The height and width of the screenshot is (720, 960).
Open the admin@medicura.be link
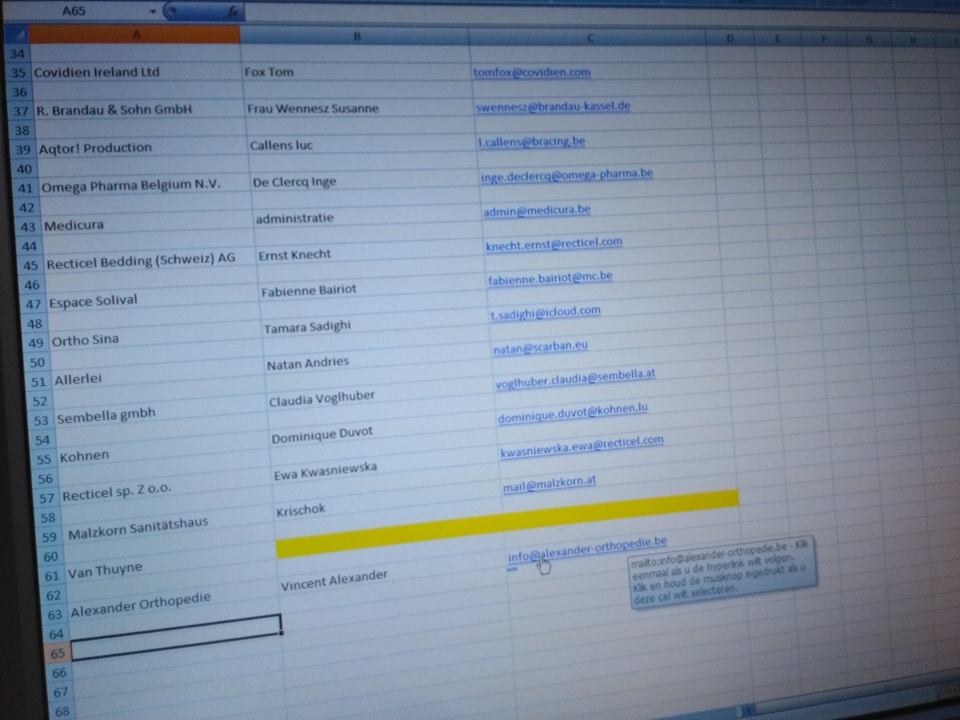(x=536, y=210)
